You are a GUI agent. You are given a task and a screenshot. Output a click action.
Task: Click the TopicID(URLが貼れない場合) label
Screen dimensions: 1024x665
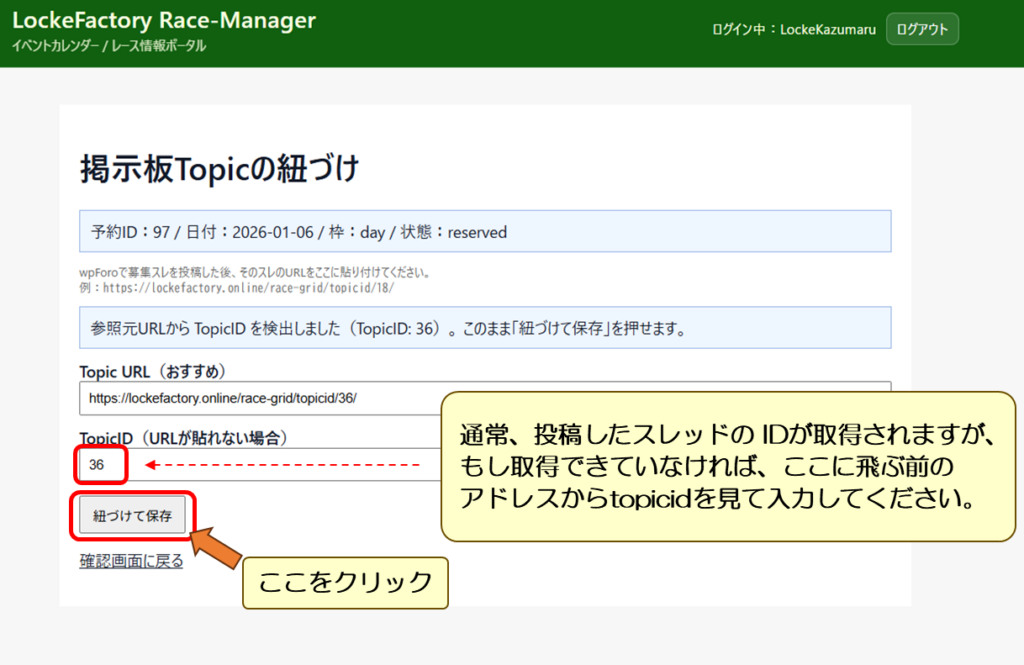(190, 437)
